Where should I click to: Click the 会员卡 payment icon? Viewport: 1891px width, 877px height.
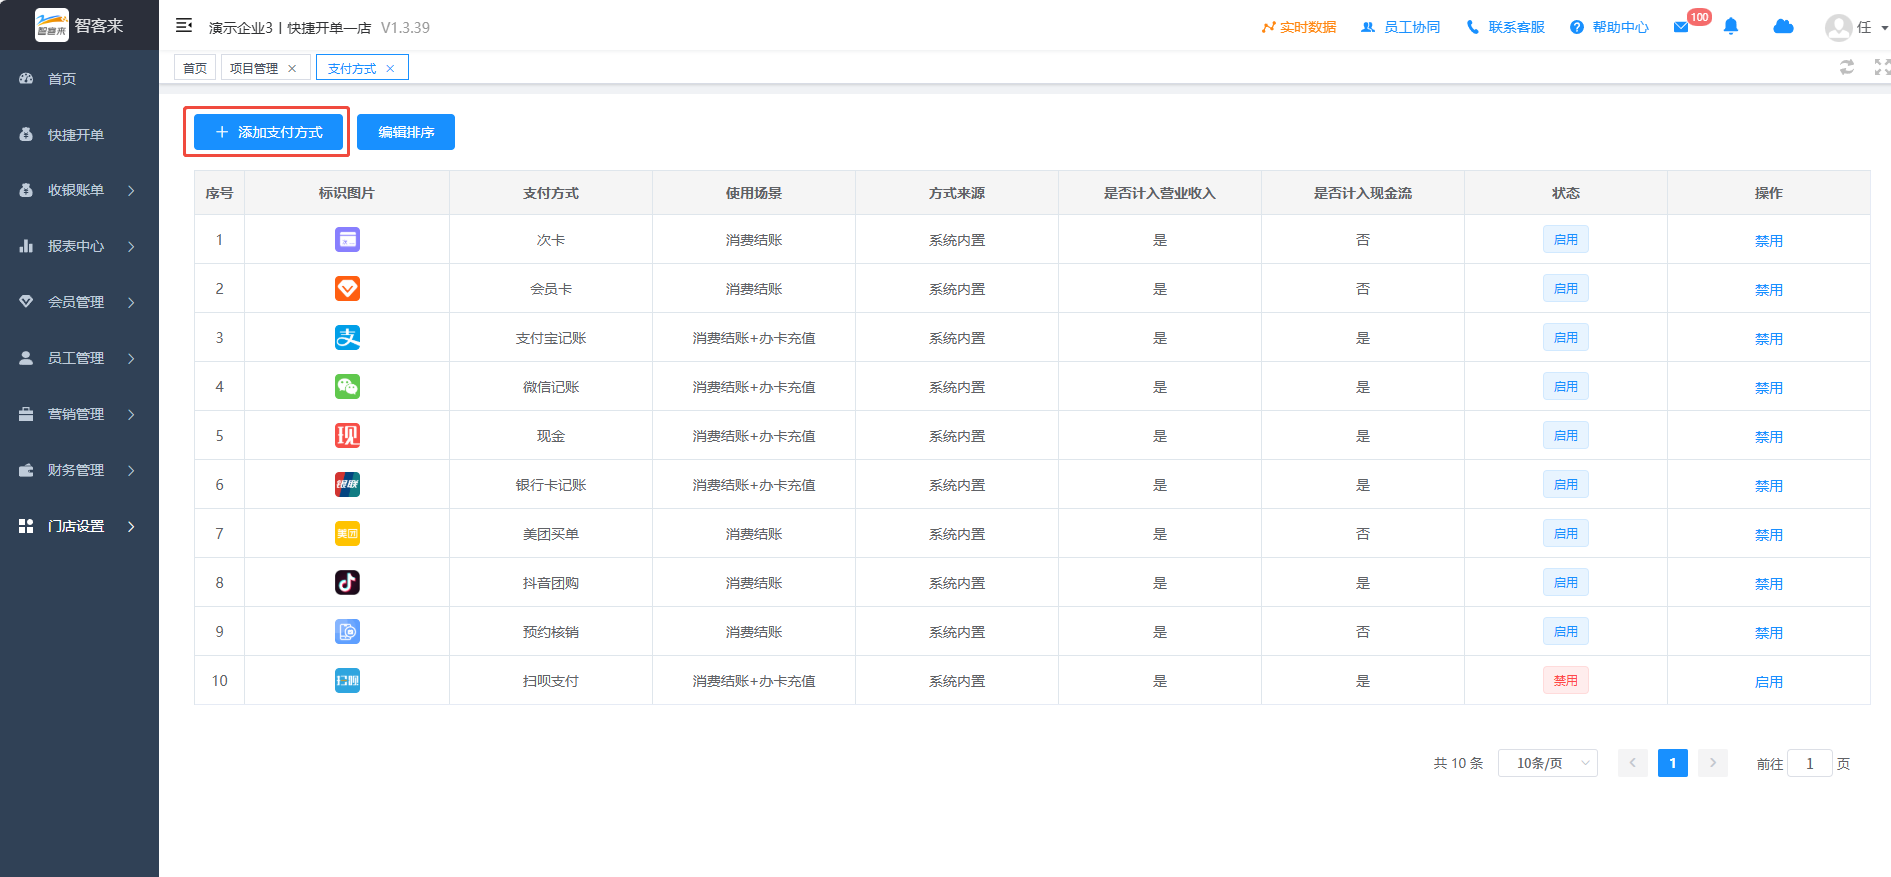347,289
